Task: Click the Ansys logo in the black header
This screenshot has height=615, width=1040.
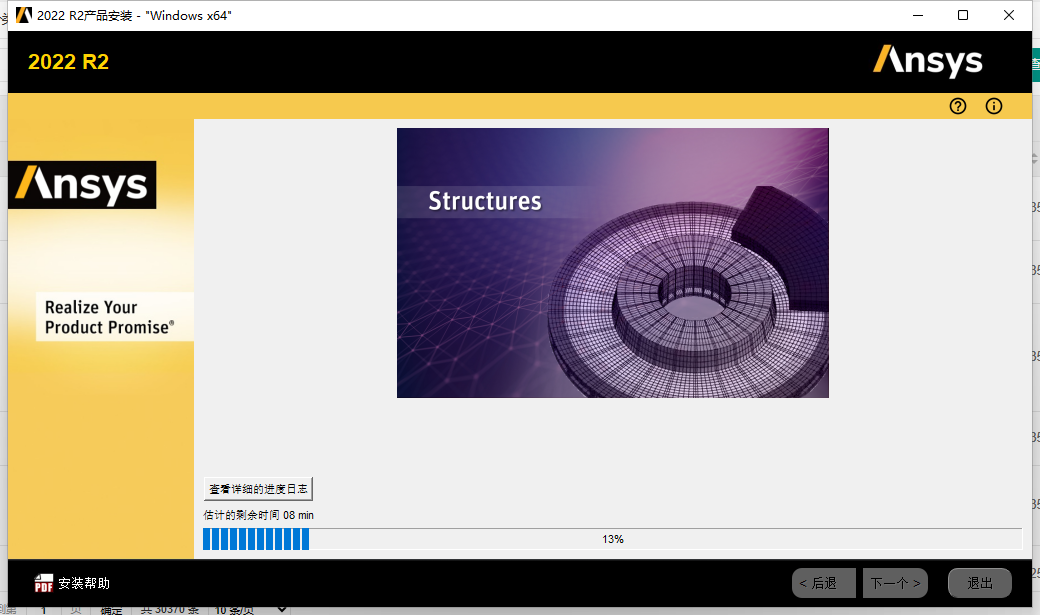Action: coord(928,61)
